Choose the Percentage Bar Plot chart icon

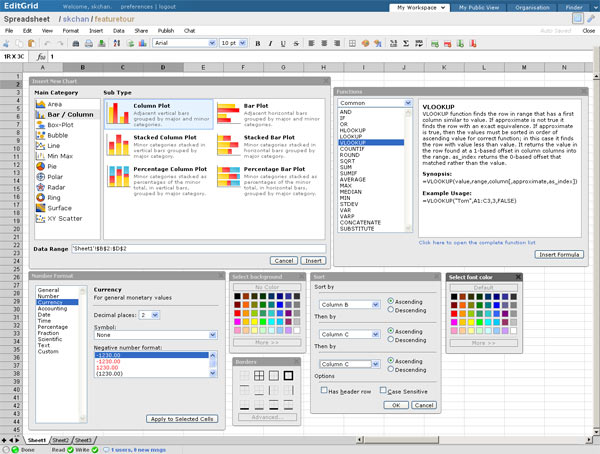coord(229,177)
